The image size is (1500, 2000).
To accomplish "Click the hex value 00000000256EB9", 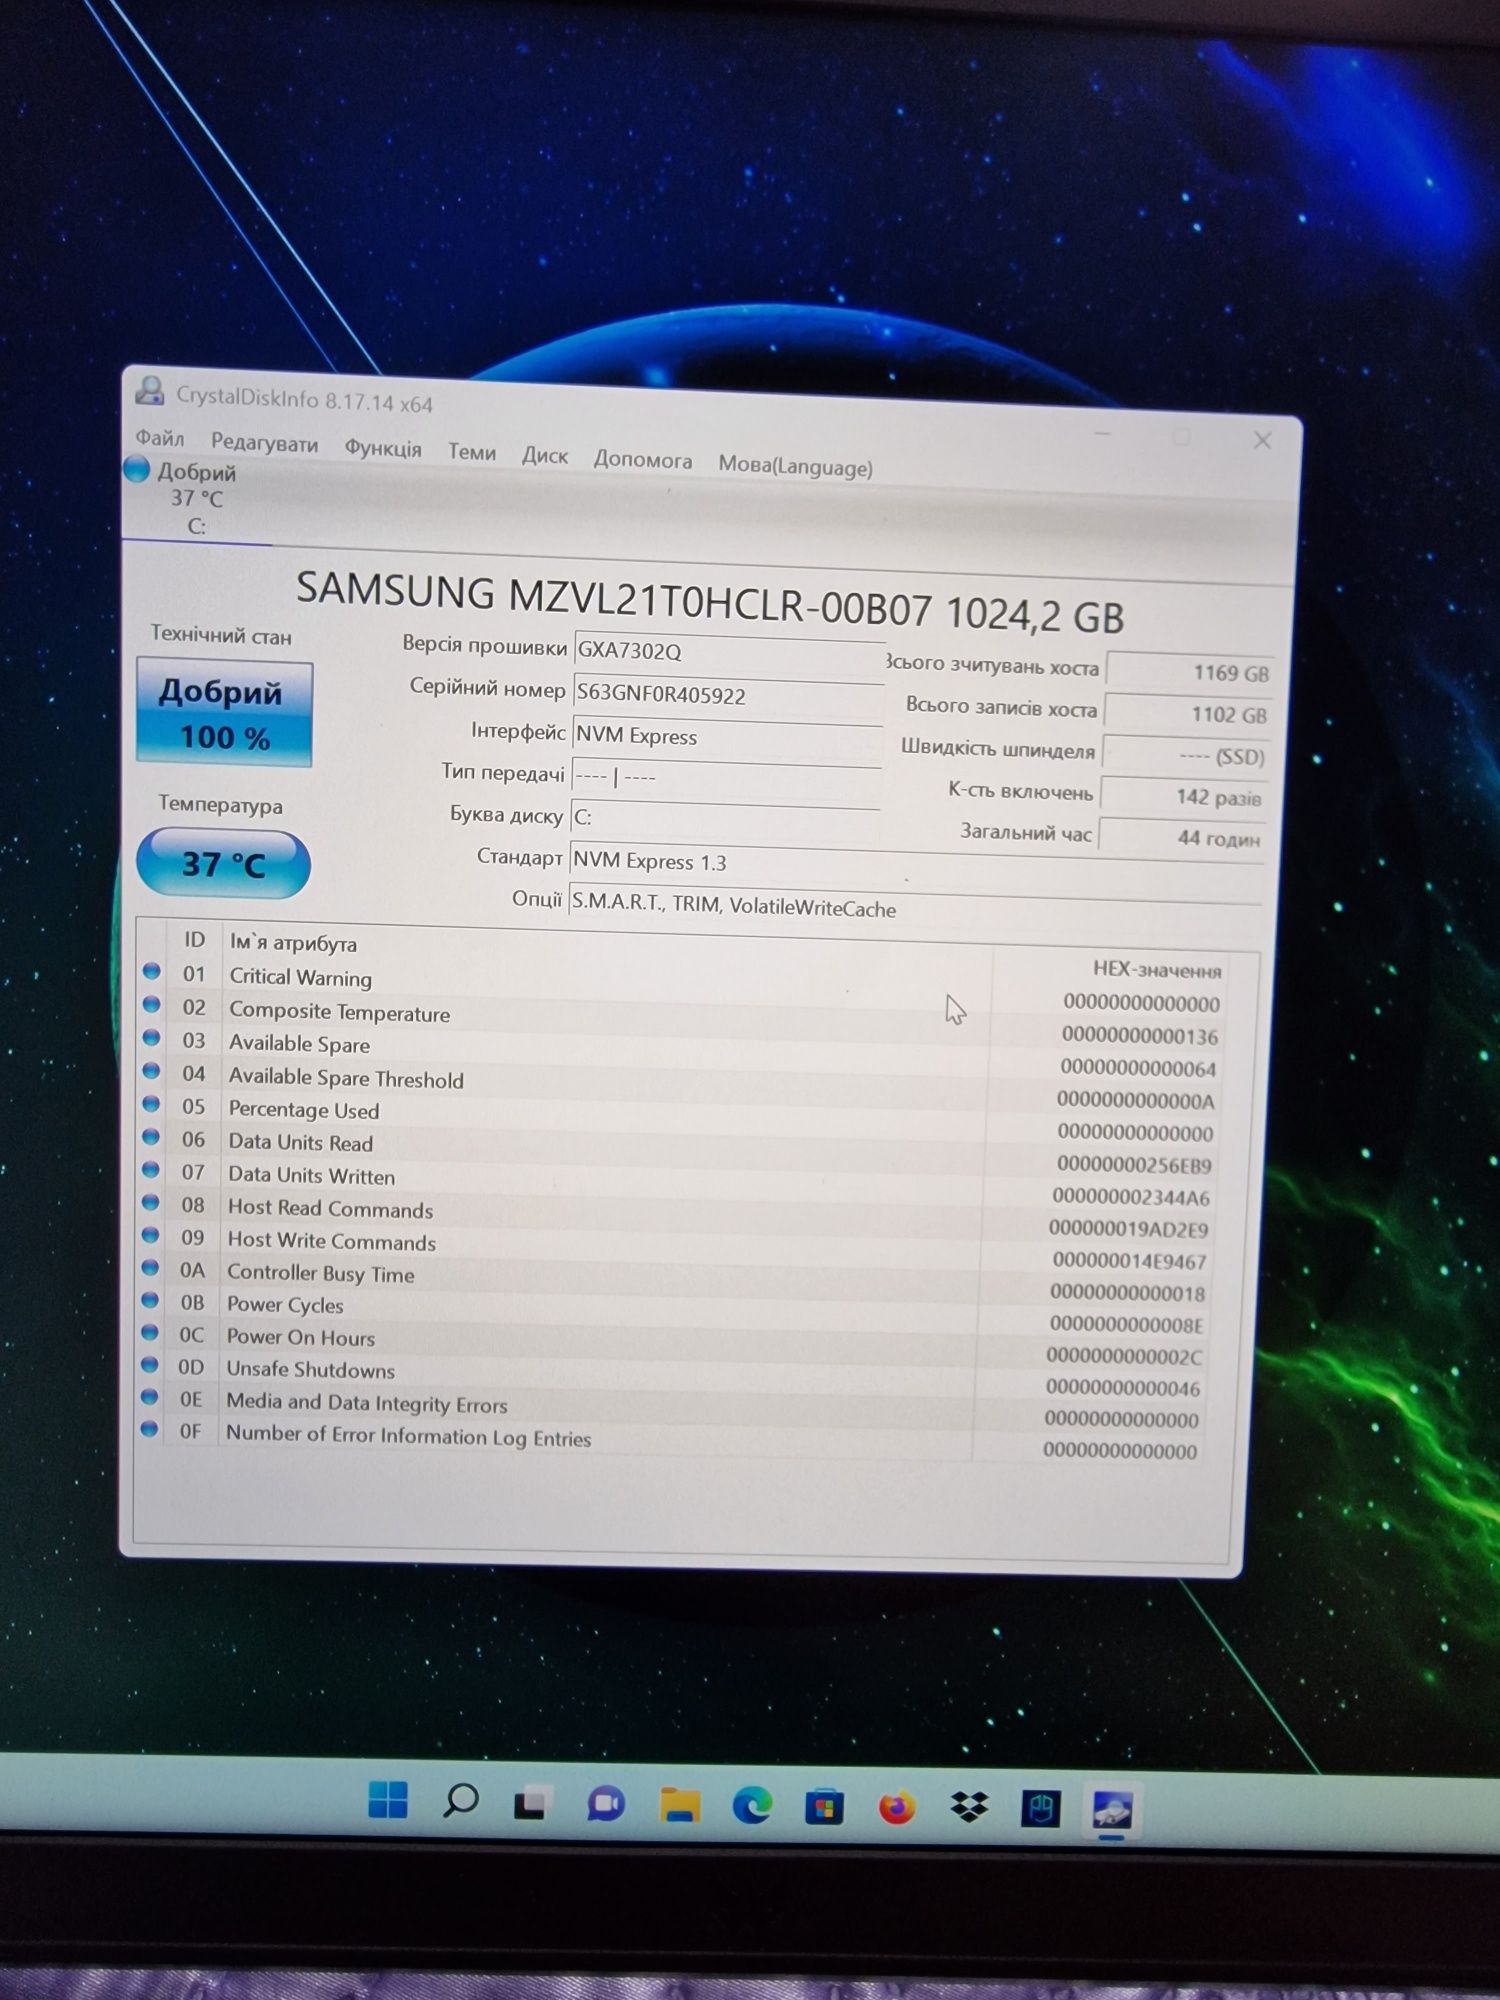I will (1134, 1164).
